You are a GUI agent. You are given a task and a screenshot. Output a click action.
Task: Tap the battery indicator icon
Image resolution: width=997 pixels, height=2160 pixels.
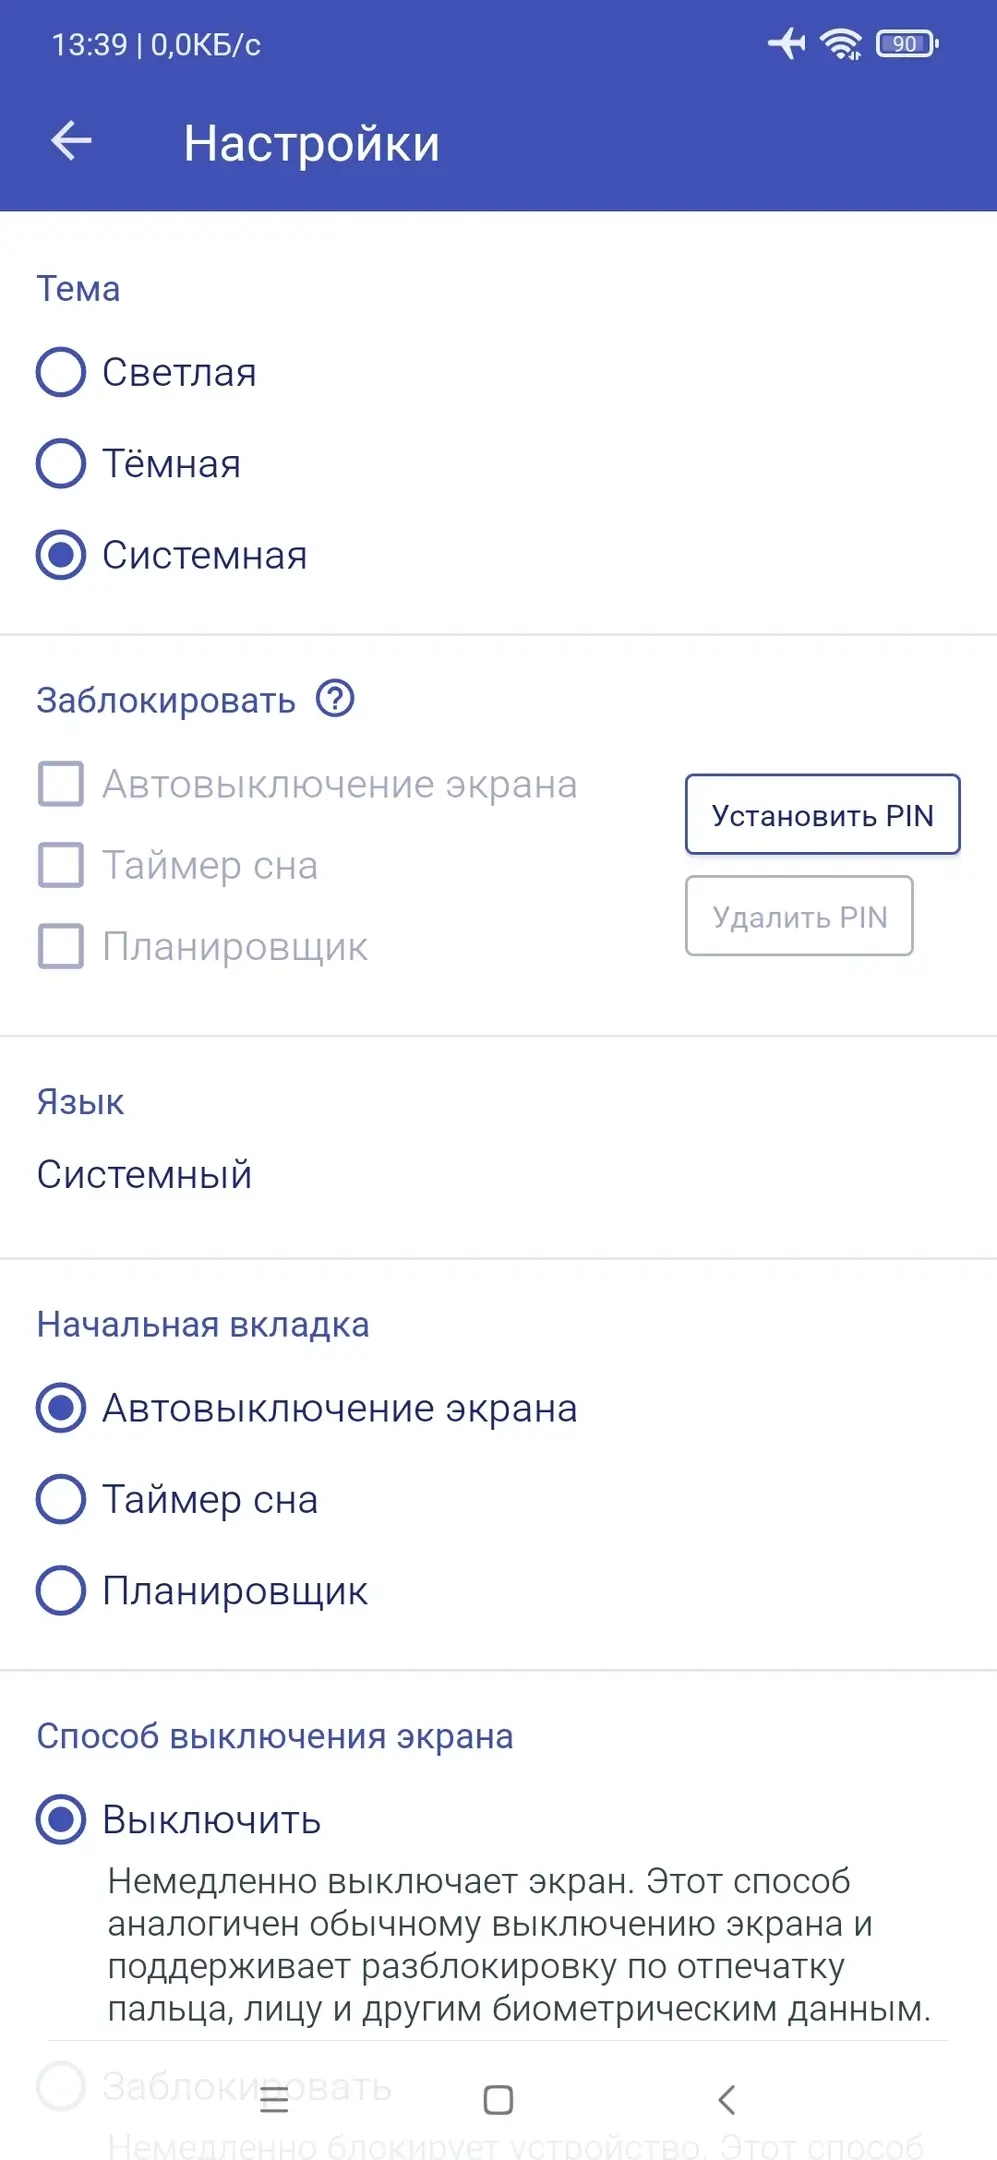[x=906, y=44]
